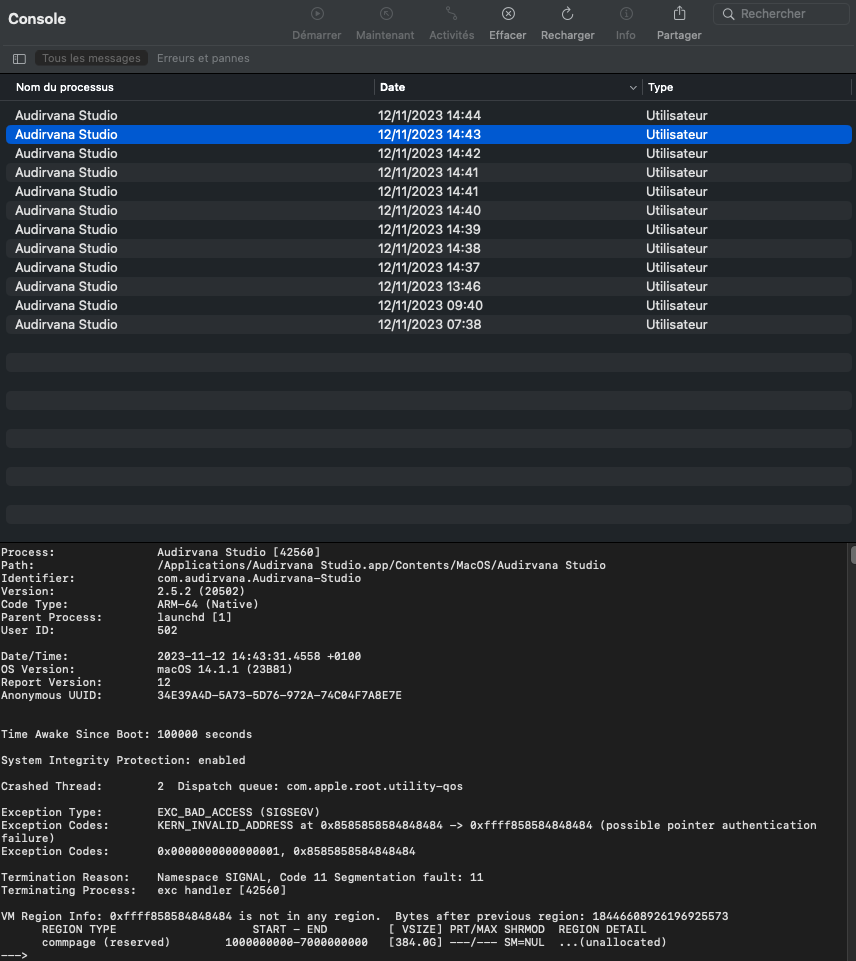Click the Report Version value "12"
856x961 pixels.
tap(164, 682)
